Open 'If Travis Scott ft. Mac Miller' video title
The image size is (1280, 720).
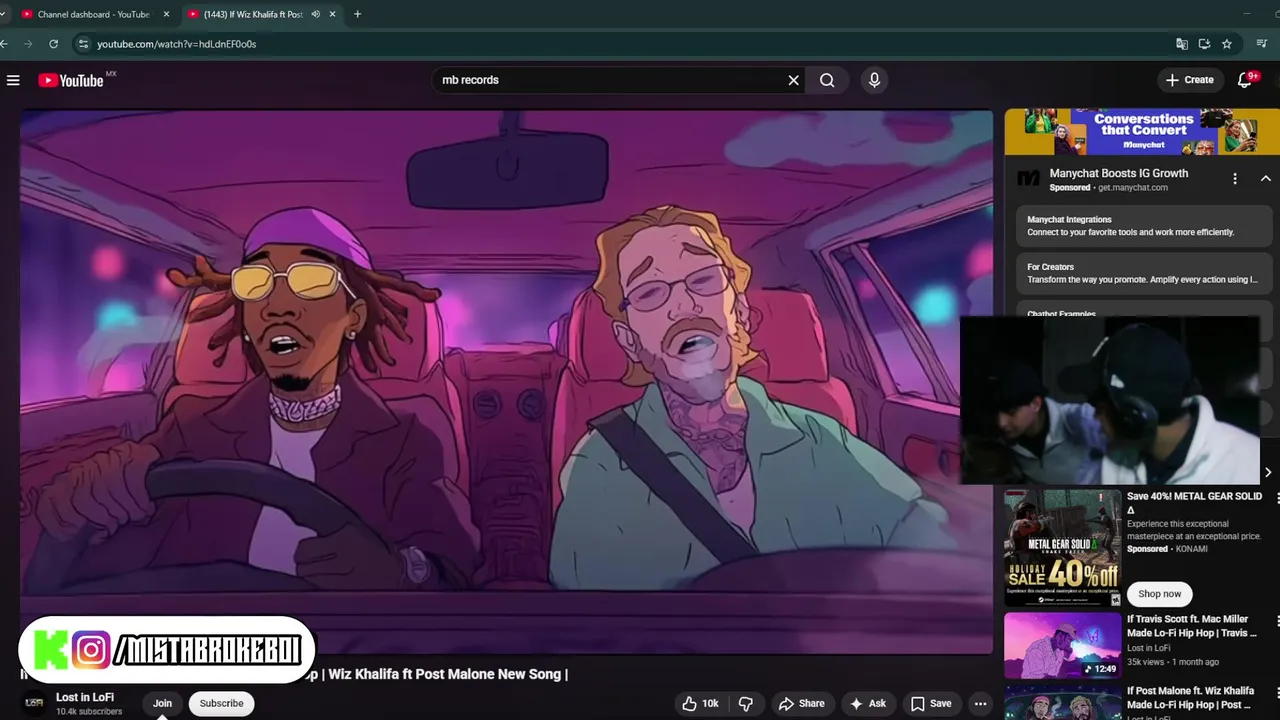click(x=1191, y=626)
